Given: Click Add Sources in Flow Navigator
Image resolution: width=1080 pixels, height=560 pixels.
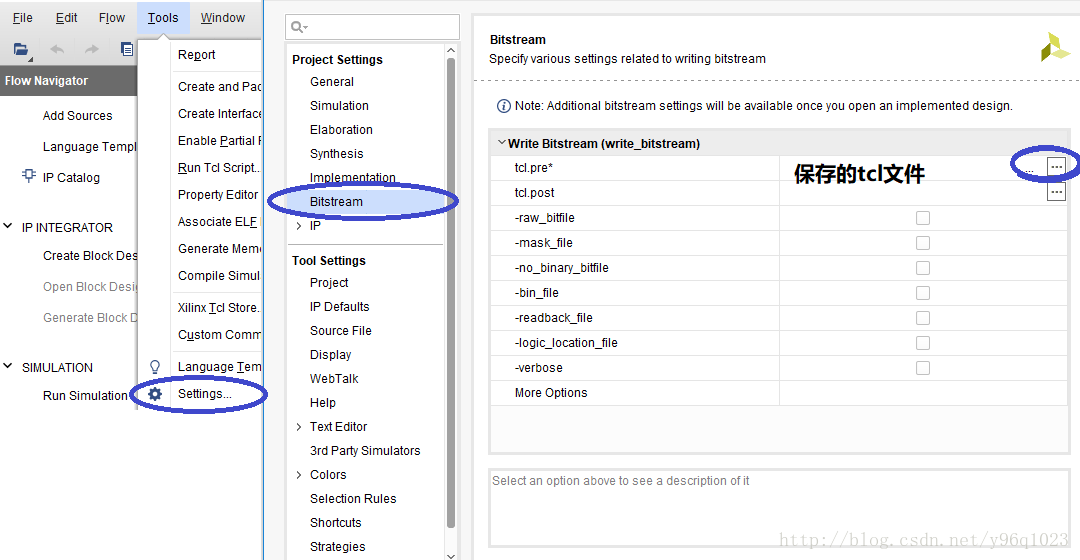Looking at the screenshot, I should pos(77,116).
